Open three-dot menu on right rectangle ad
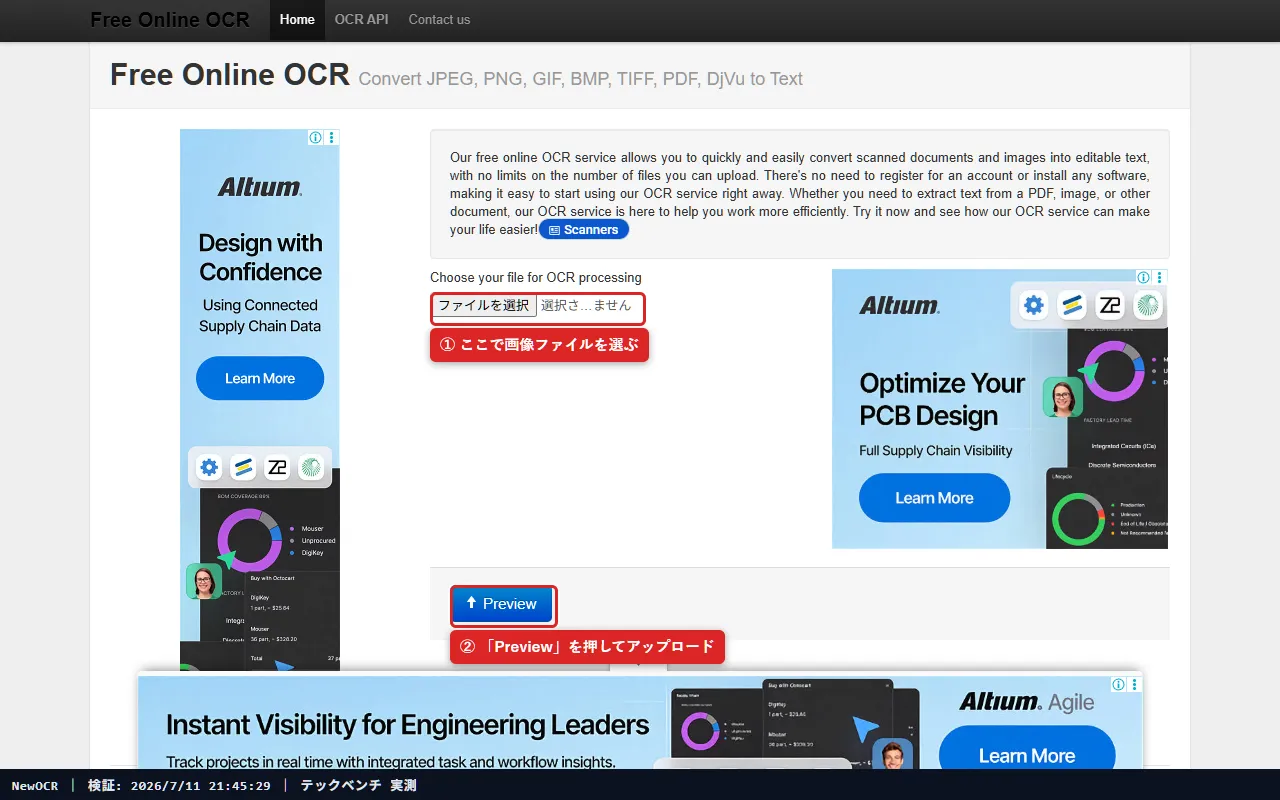Image resolution: width=1280 pixels, height=800 pixels. tap(1160, 277)
